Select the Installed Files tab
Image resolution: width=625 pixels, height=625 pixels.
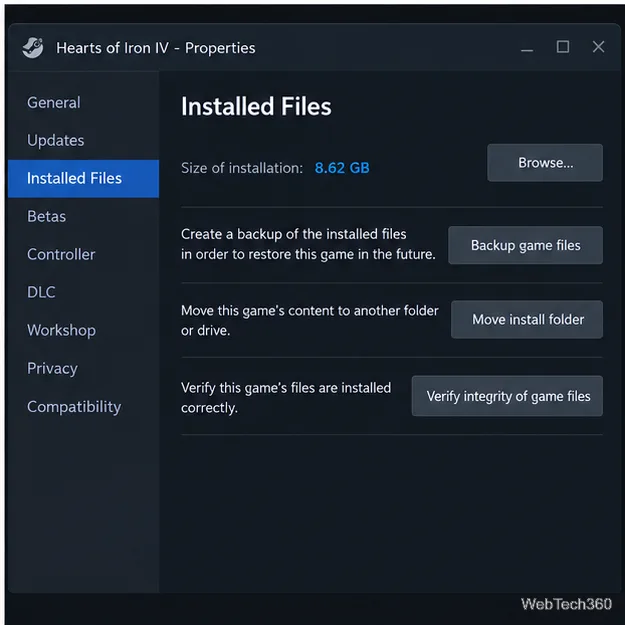tap(83, 179)
